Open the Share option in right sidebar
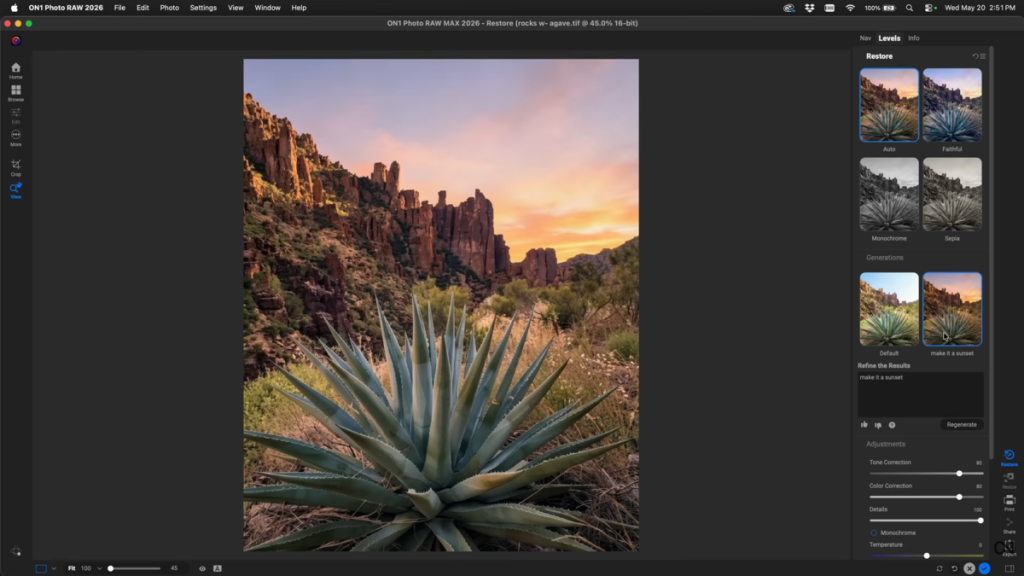Image resolution: width=1024 pixels, height=576 pixels. tap(1009, 525)
